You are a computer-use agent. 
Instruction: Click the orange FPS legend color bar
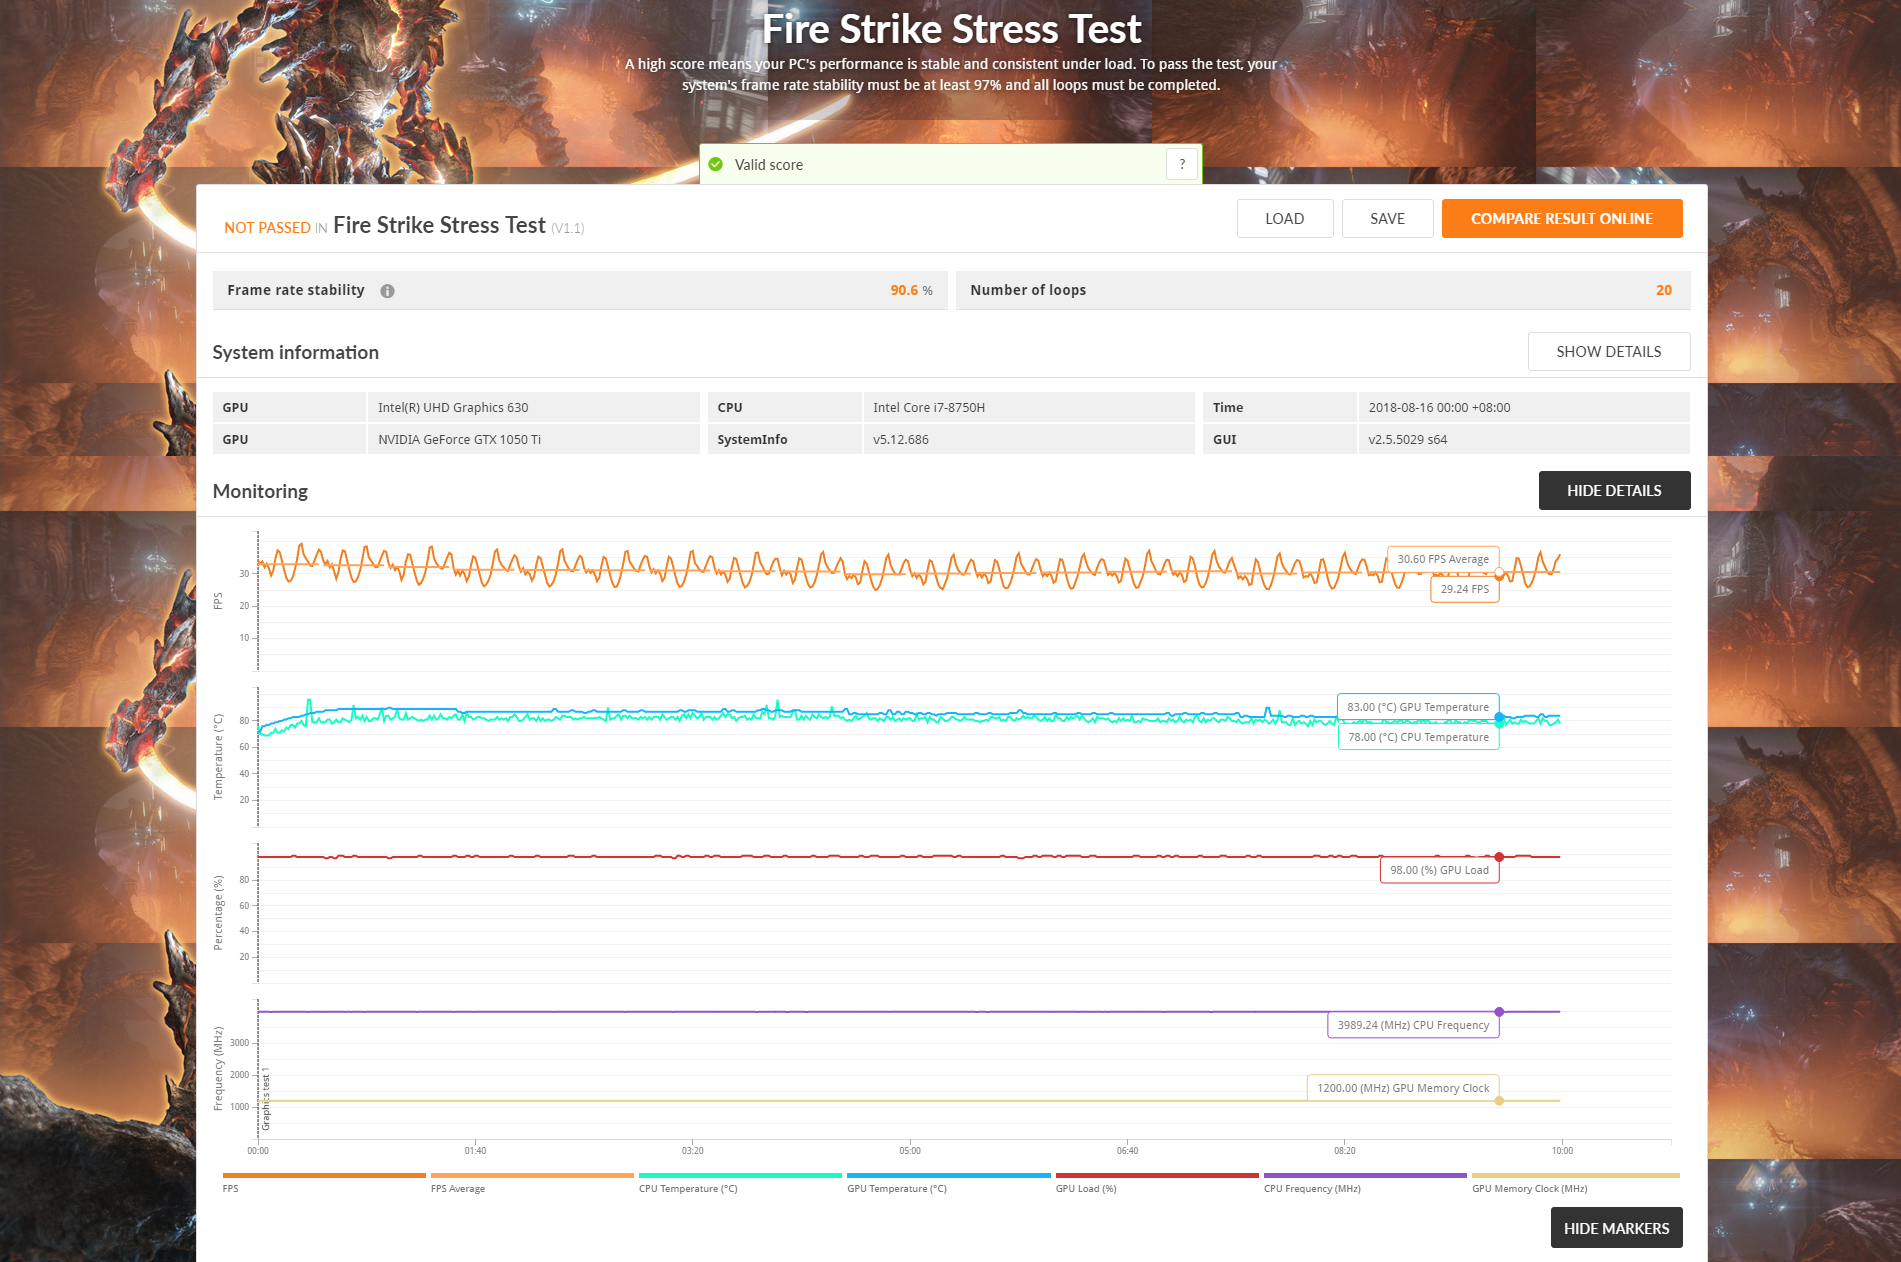pos(324,1176)
